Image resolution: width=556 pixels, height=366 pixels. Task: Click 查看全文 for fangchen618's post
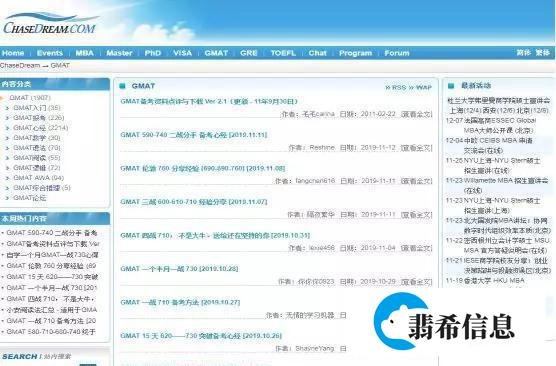tap(416, 181)
